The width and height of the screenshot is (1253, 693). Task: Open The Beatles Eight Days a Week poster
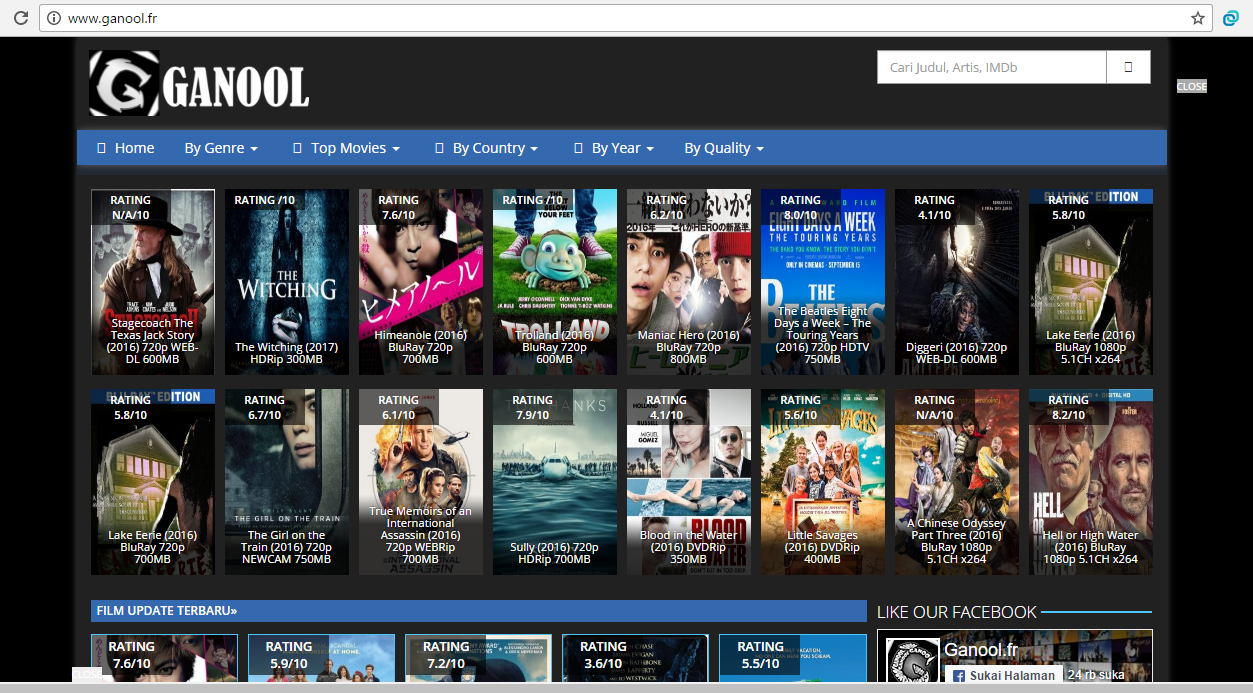[x=823, y=282]
